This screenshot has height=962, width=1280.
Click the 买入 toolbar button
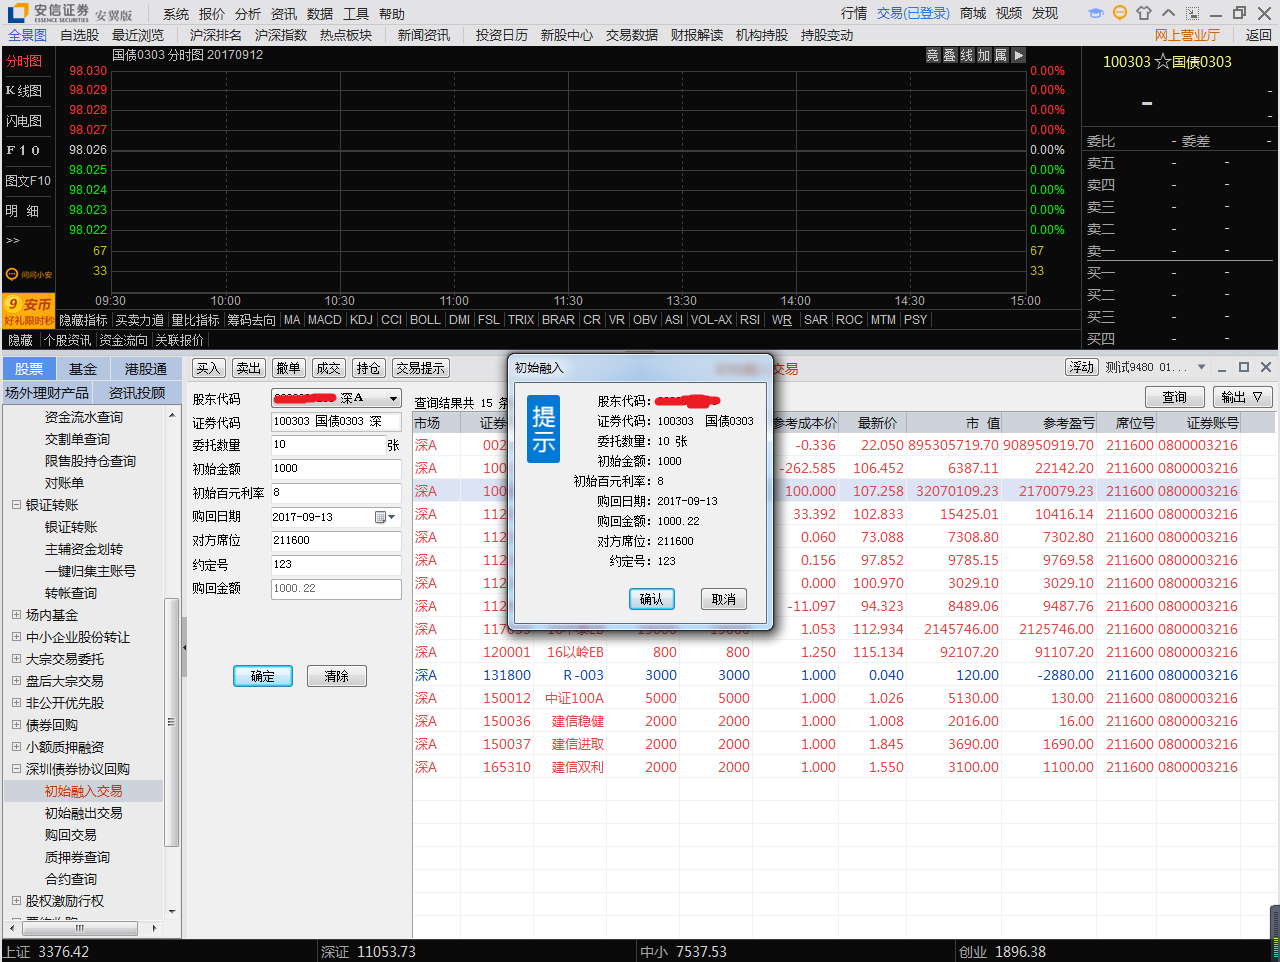(x=208, y=368)
